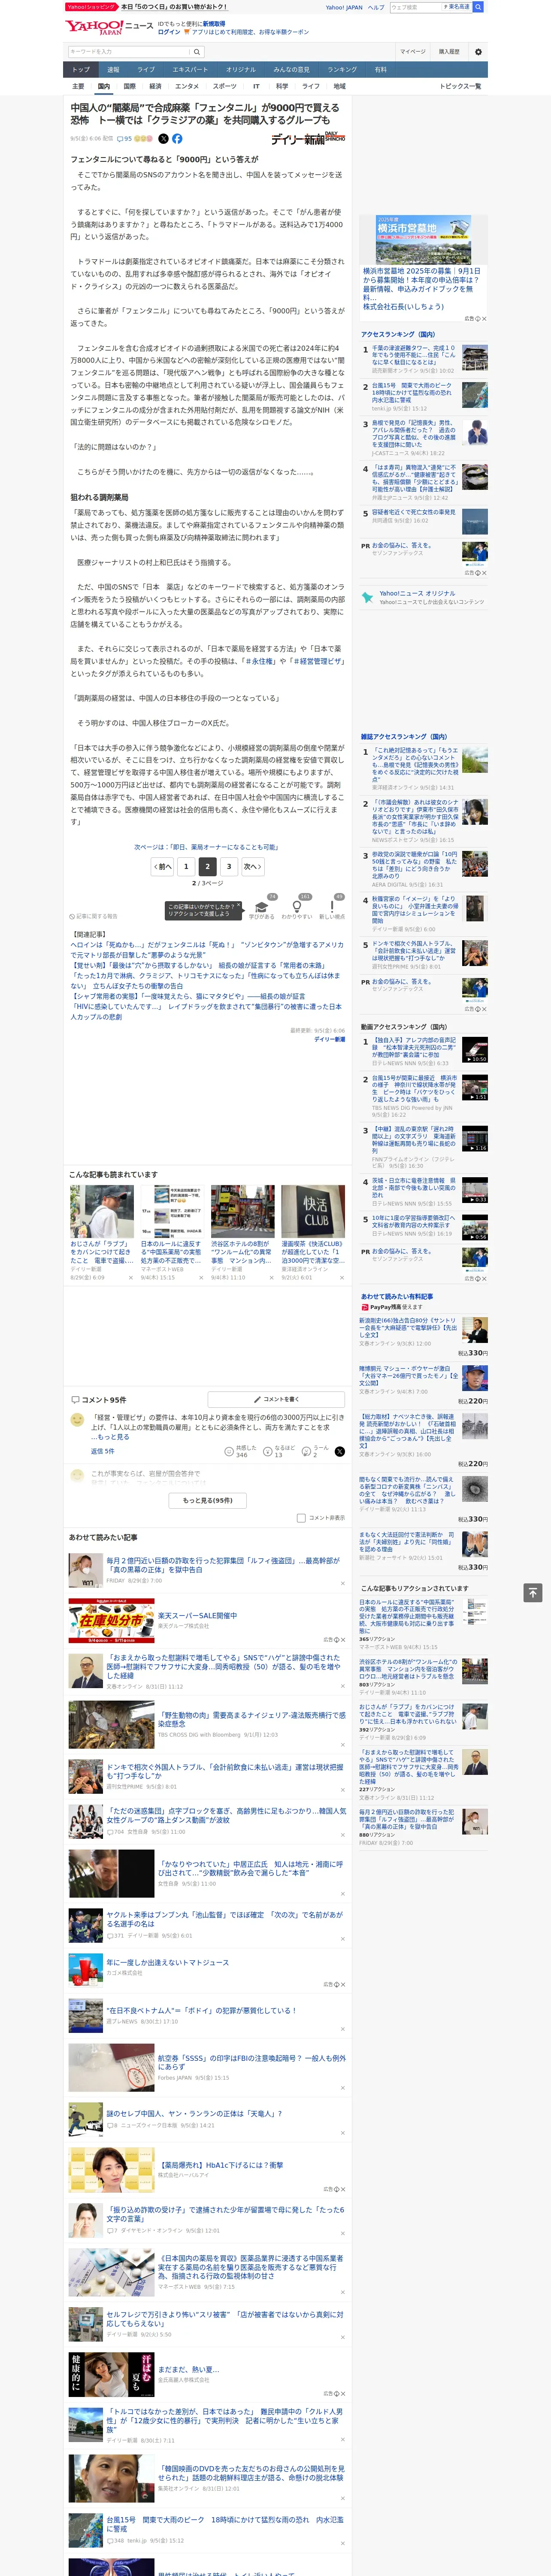Select the トップ navigation tab

tap(81, 69)
